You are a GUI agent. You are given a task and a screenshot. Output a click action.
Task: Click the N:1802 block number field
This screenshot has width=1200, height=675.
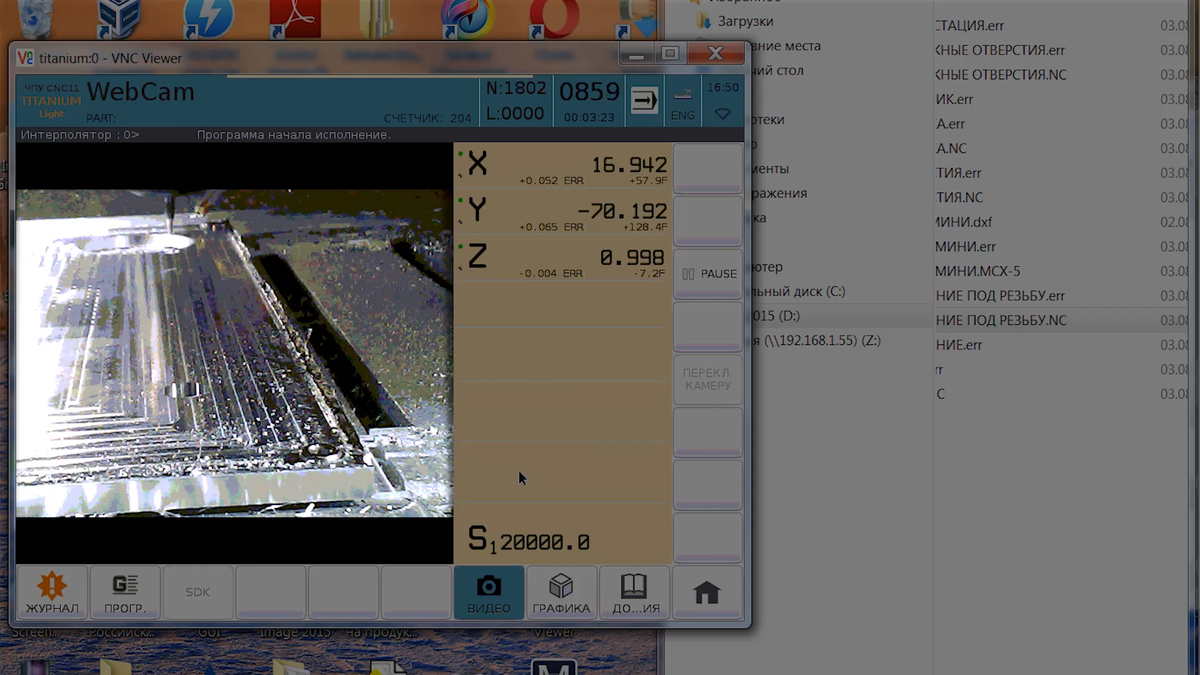coord(516,89)
